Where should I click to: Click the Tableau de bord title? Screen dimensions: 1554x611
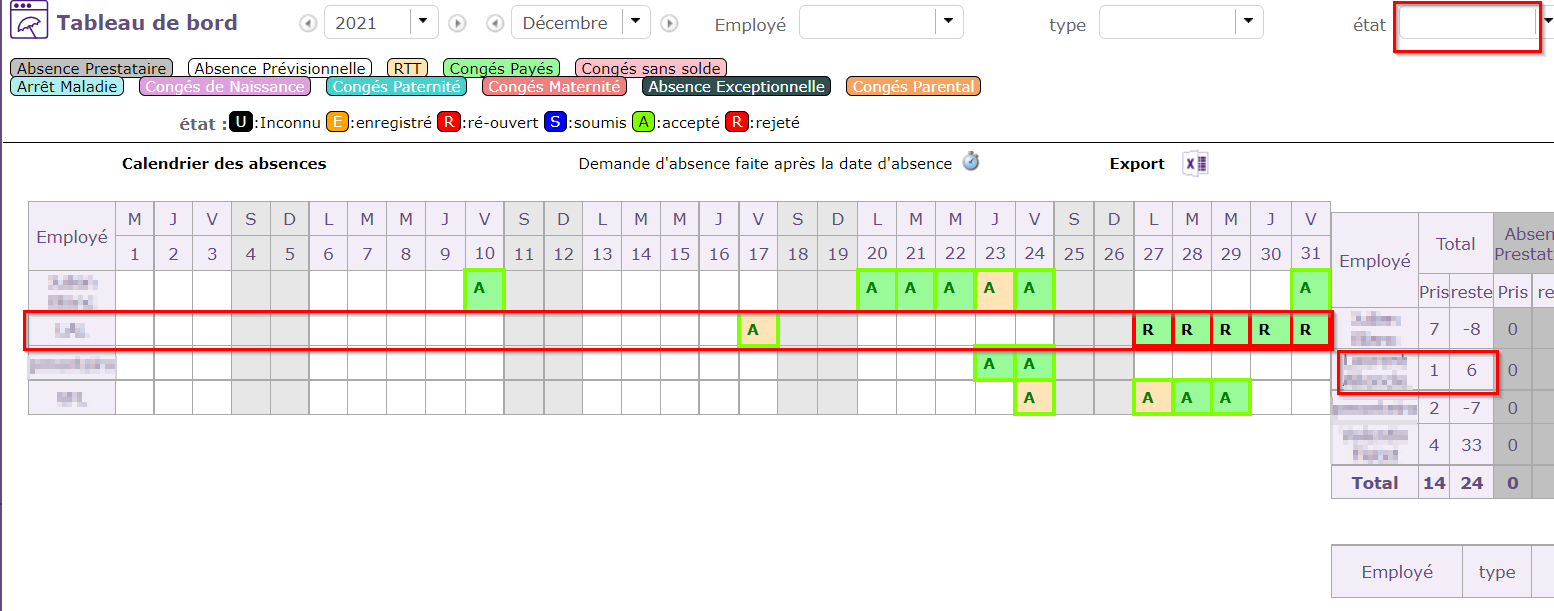[147, 23]
